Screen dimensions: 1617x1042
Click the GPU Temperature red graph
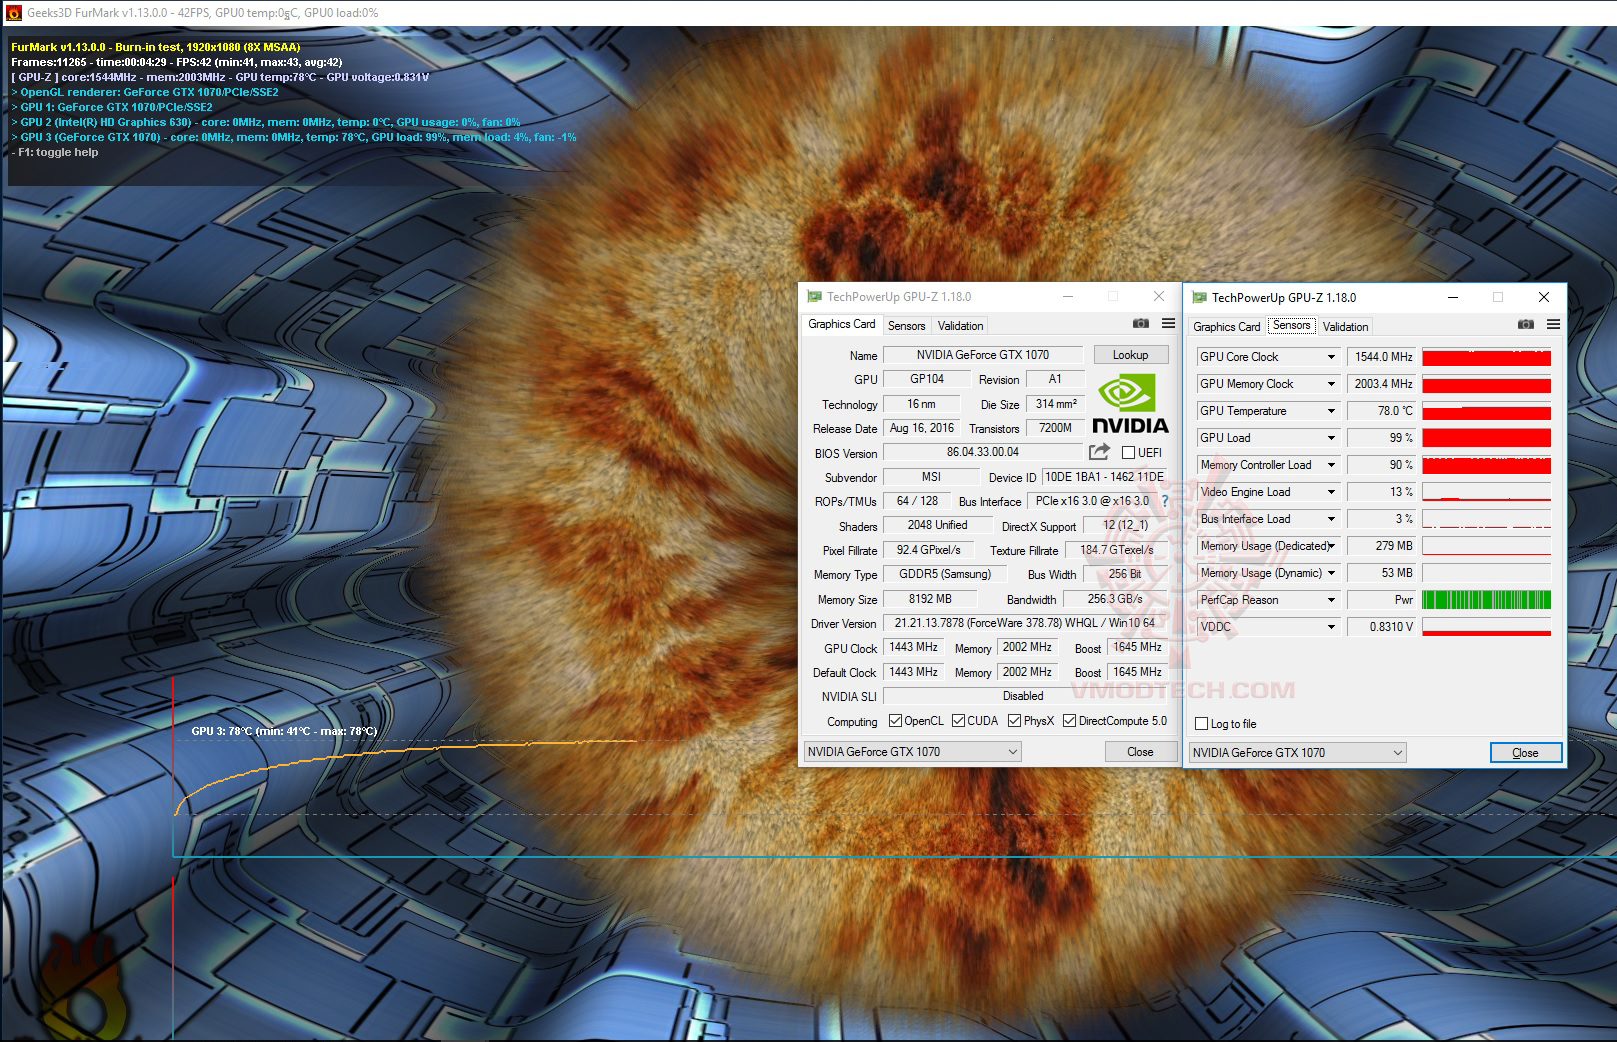pos(1486,411)
